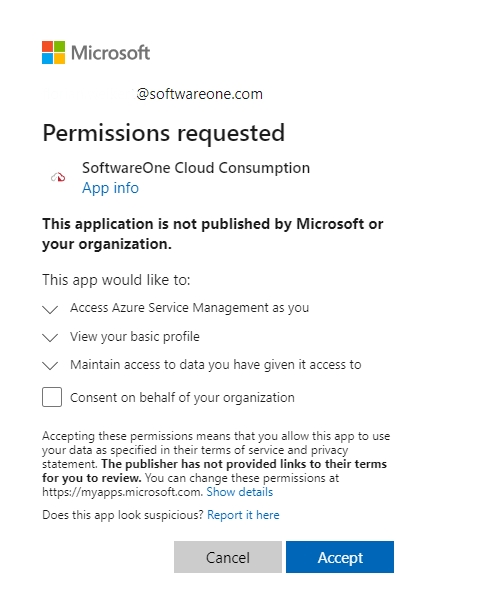Click the Microsoft wordmark text
Viewport: 502px width, 614px height.
pyautogui.click(x=110, y=53)
